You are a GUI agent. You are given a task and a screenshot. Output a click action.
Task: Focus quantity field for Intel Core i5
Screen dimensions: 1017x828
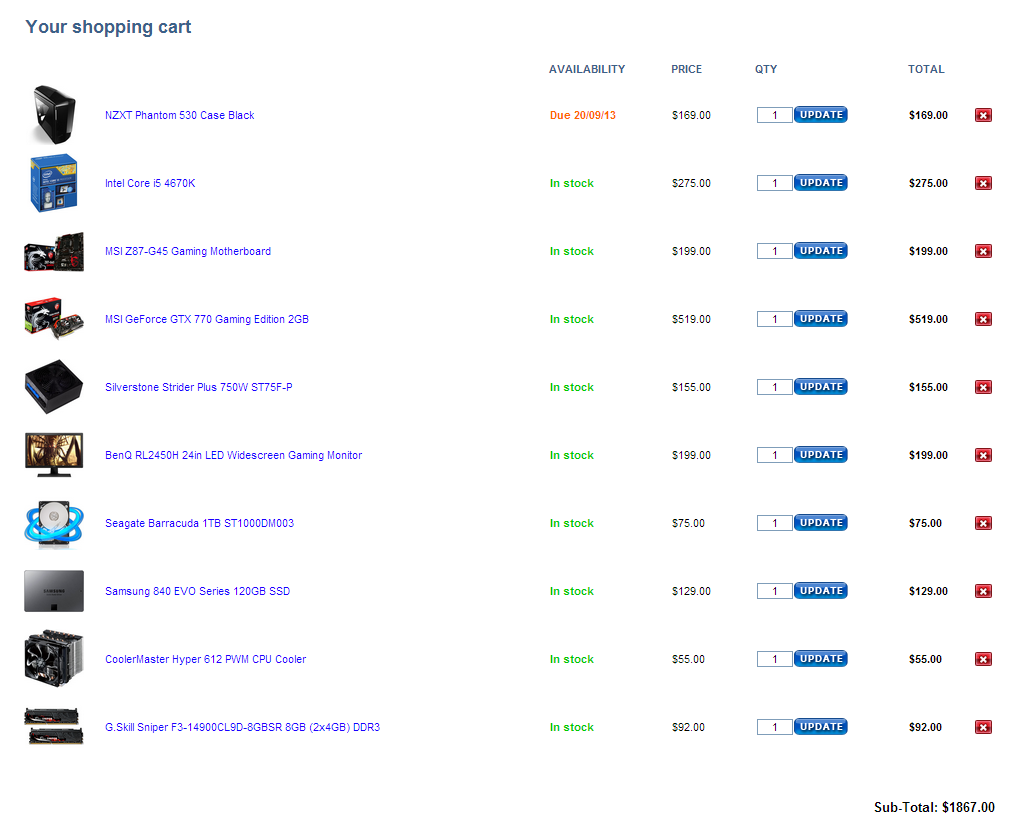(x=774, y=183)
